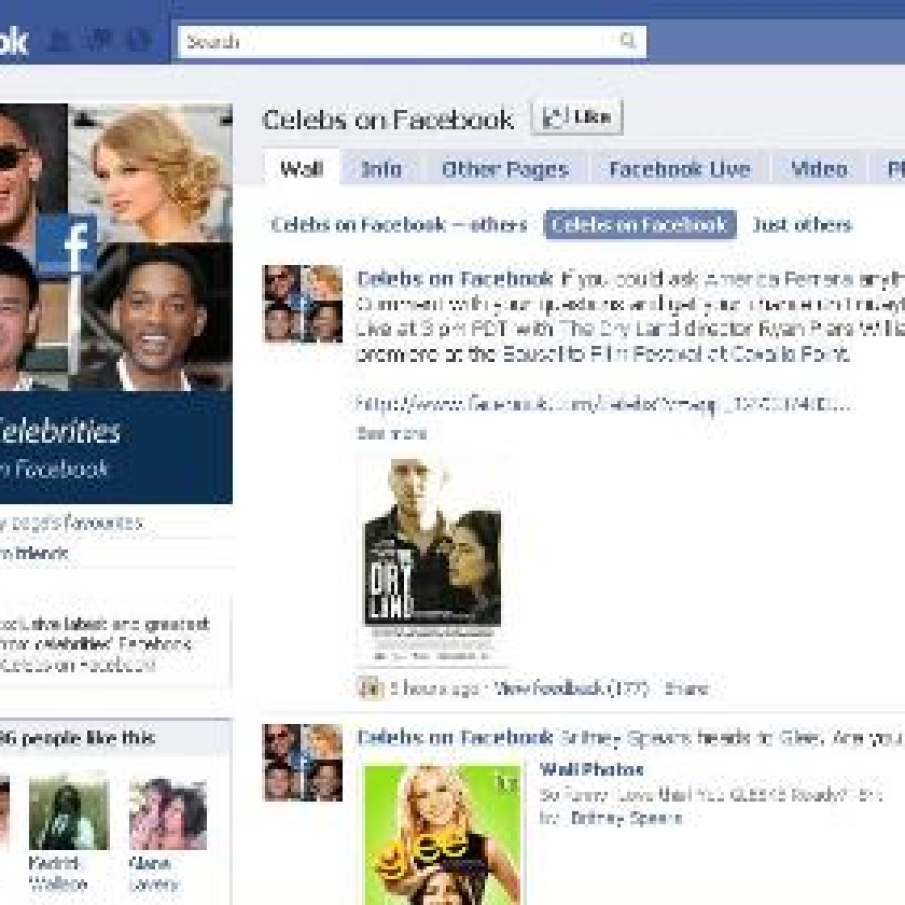Open the Britney Glee photo thumbnail
This screenshot has height=905, width=905.
point(442,835)
